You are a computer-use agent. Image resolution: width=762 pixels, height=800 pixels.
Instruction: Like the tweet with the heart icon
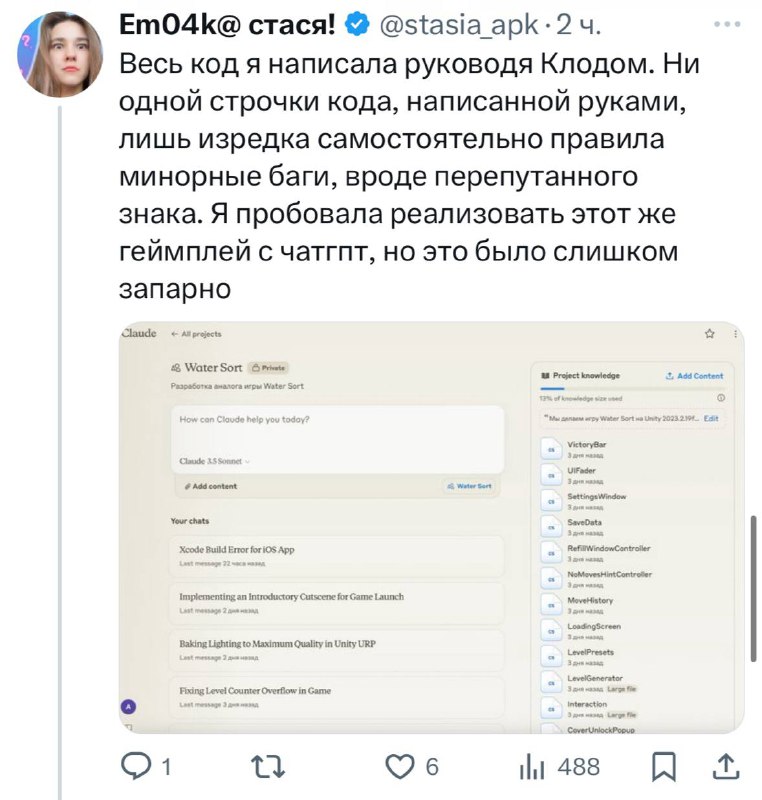click(402, 768)
